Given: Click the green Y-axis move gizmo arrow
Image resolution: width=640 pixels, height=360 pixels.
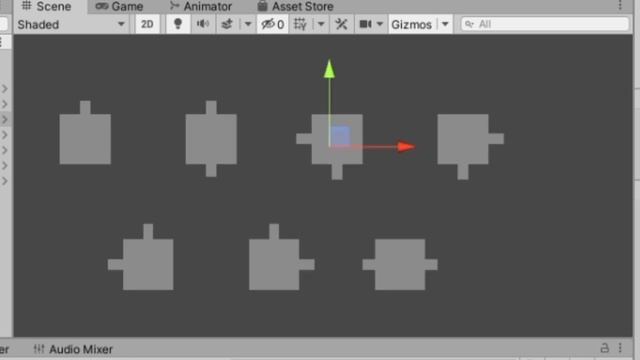Looking at the screenshot, I should coord(329,69).
